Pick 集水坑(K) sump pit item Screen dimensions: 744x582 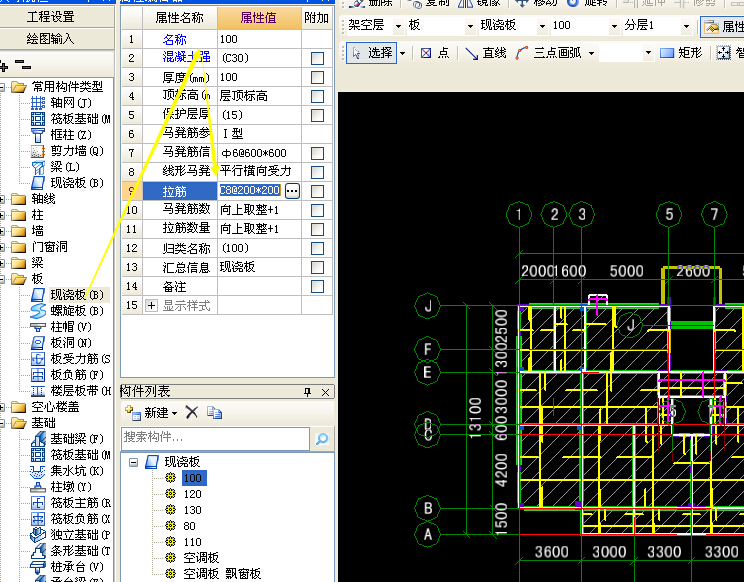coord(67,471)
